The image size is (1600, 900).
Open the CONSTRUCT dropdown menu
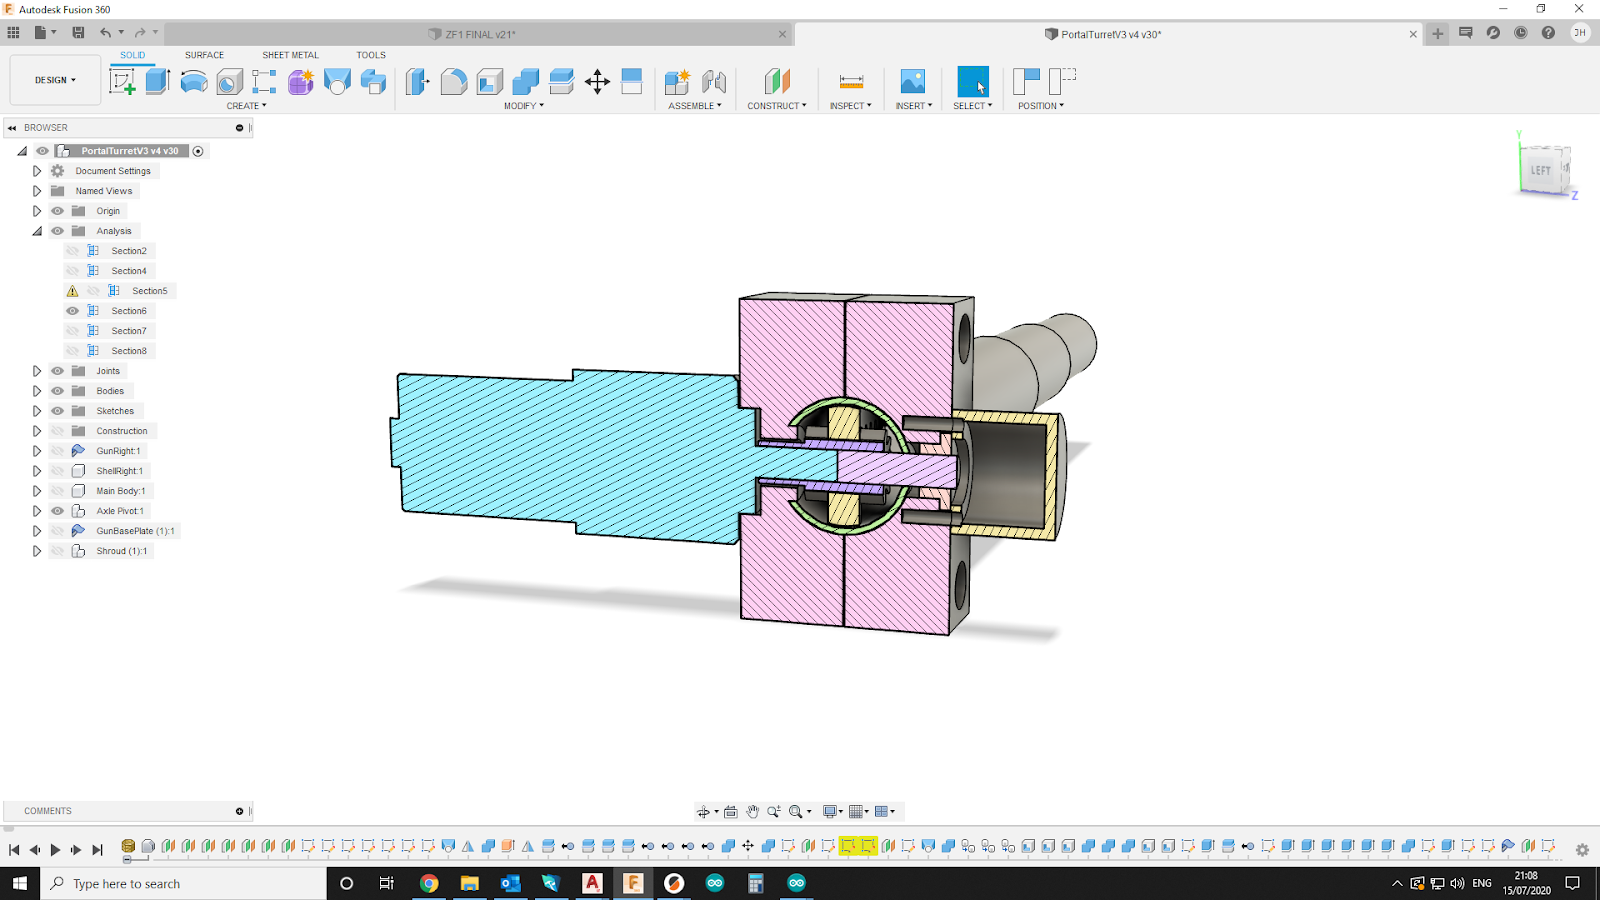pos(777,106)
